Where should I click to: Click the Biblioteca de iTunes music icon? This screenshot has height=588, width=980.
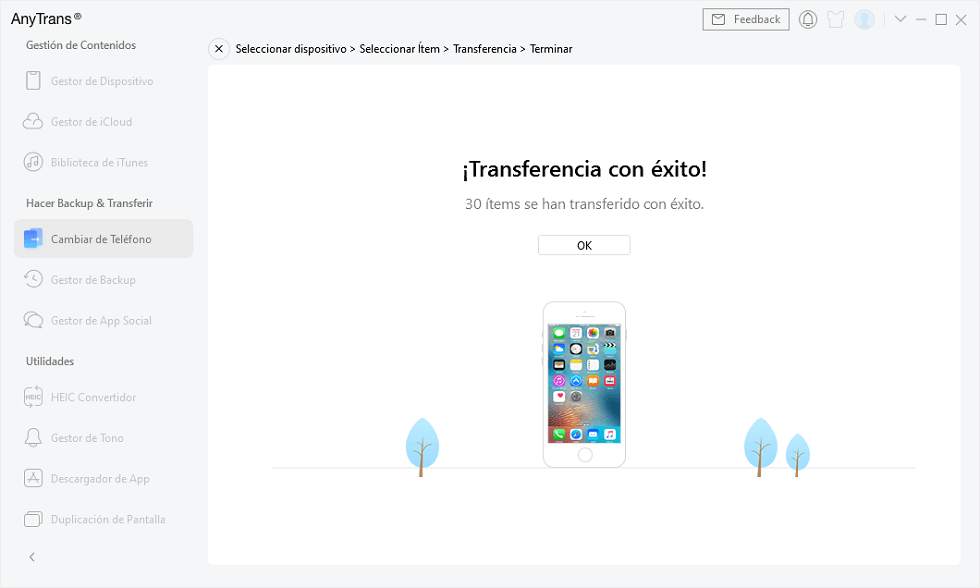[x=33, y=162]
